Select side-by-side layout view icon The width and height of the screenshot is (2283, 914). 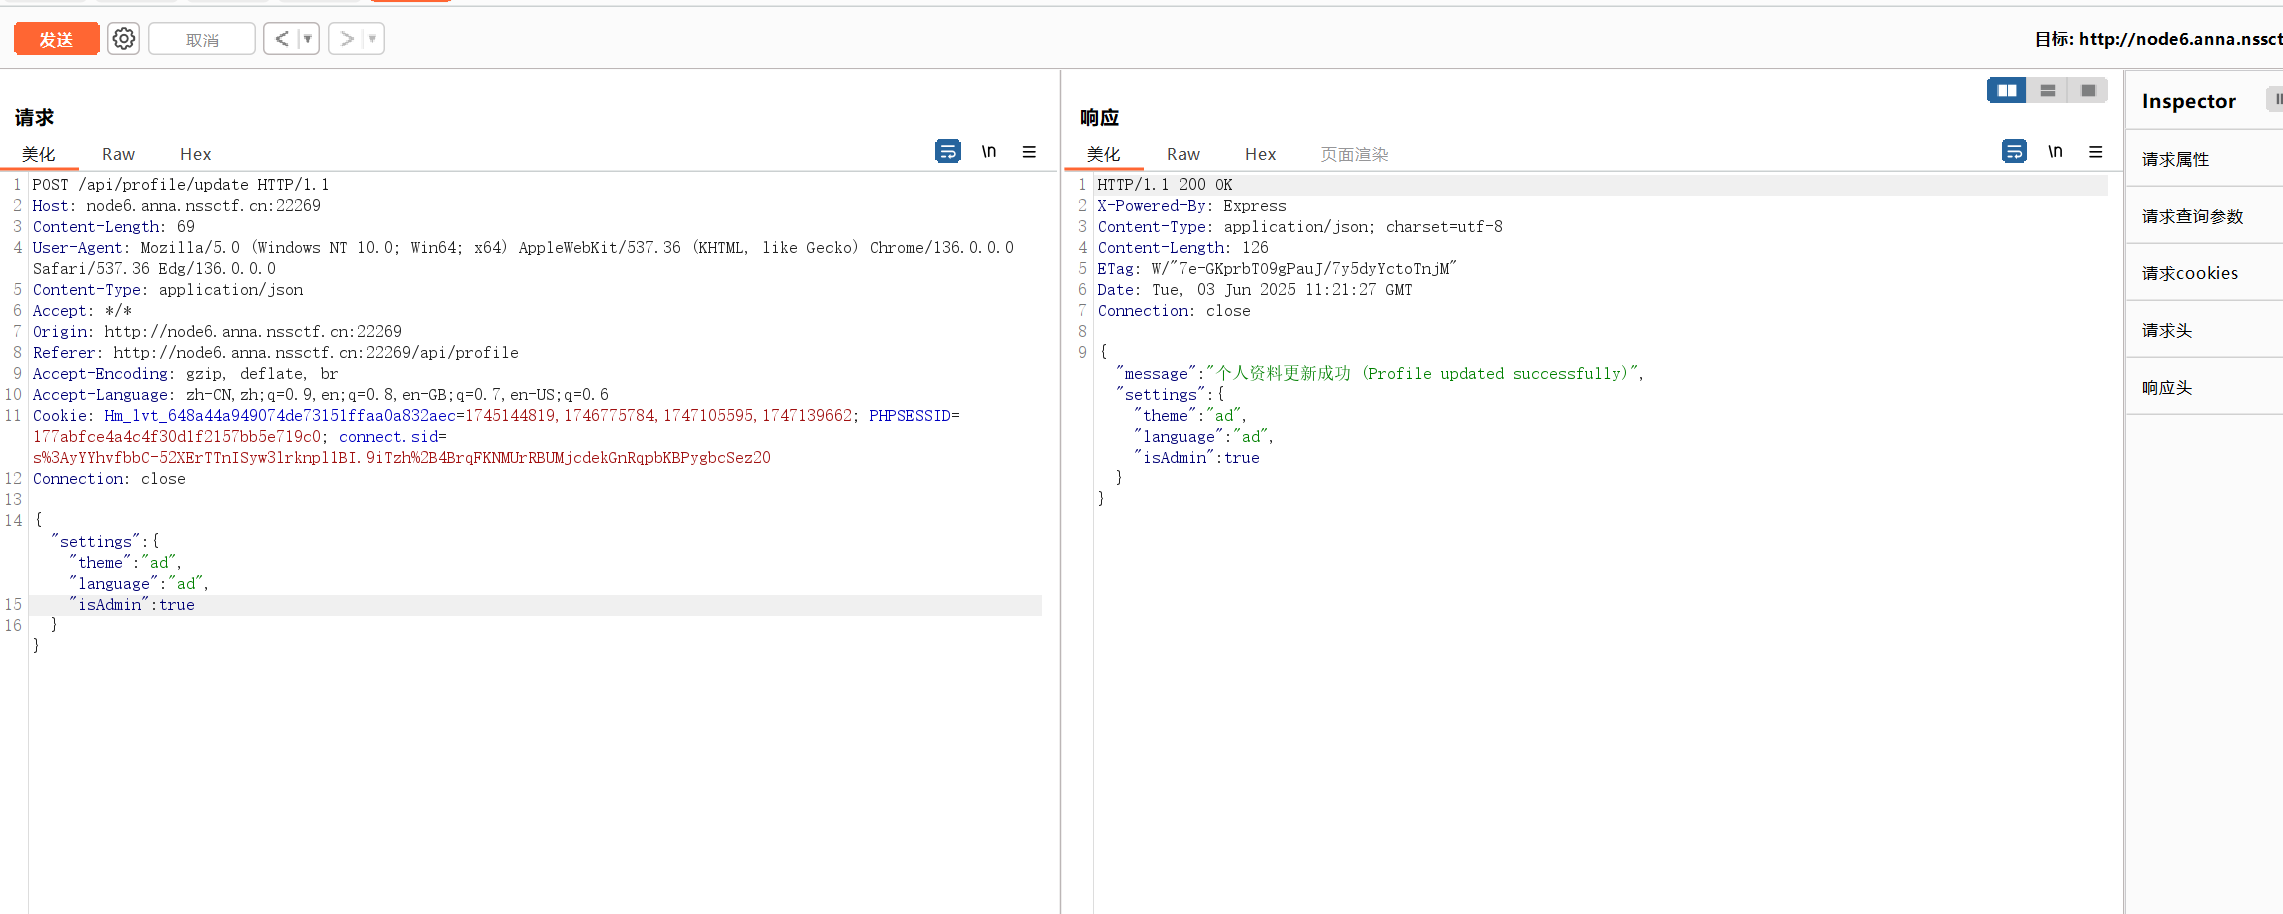[x=2007, y=90]
